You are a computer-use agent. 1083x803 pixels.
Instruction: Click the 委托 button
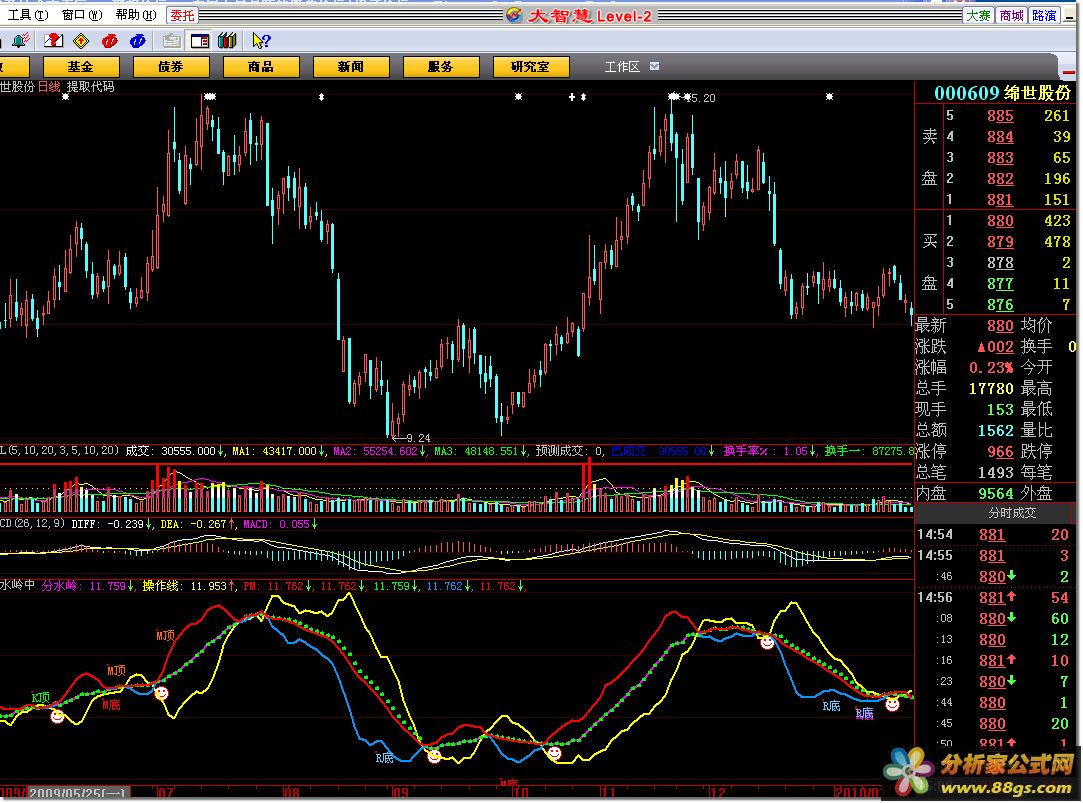pyautogui.click(x=182, y=15)
